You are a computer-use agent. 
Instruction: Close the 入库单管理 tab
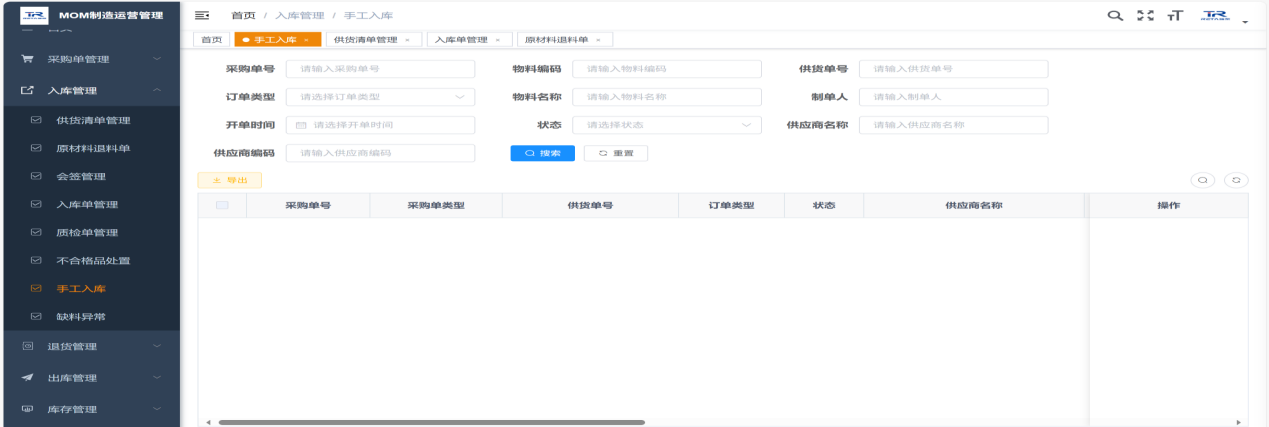coord(498,40)
